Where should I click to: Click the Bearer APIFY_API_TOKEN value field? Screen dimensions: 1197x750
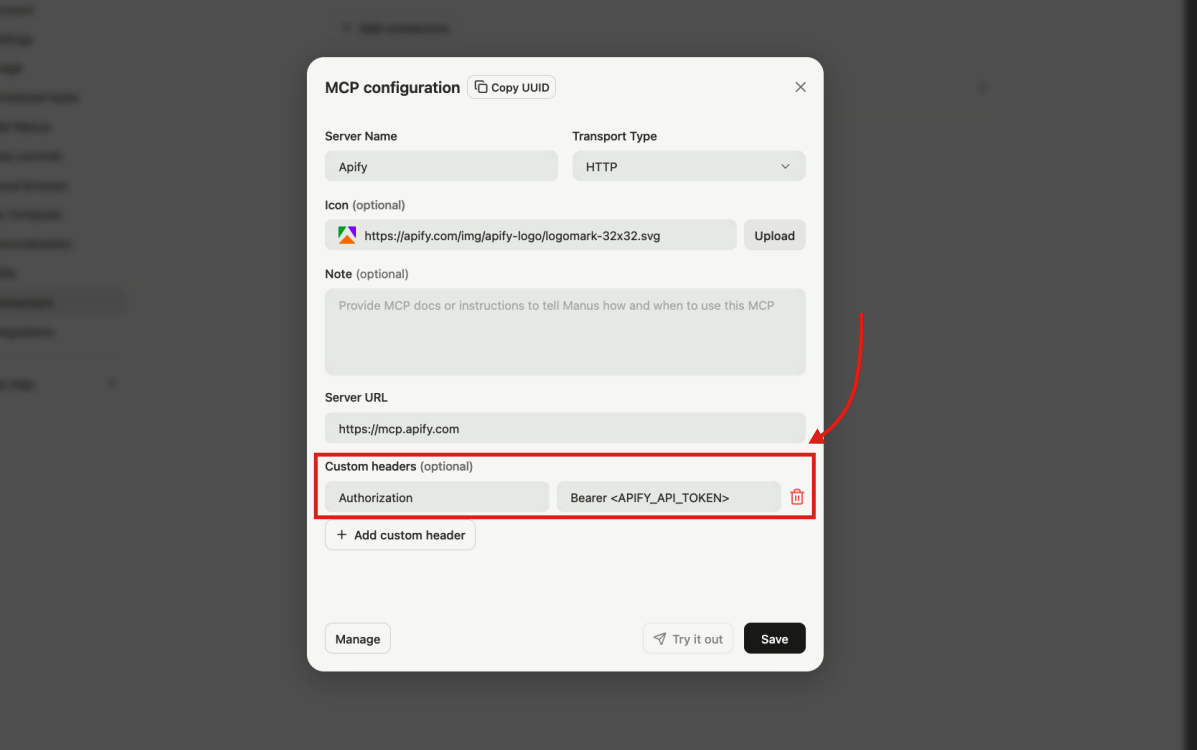(x=668, y=496)
